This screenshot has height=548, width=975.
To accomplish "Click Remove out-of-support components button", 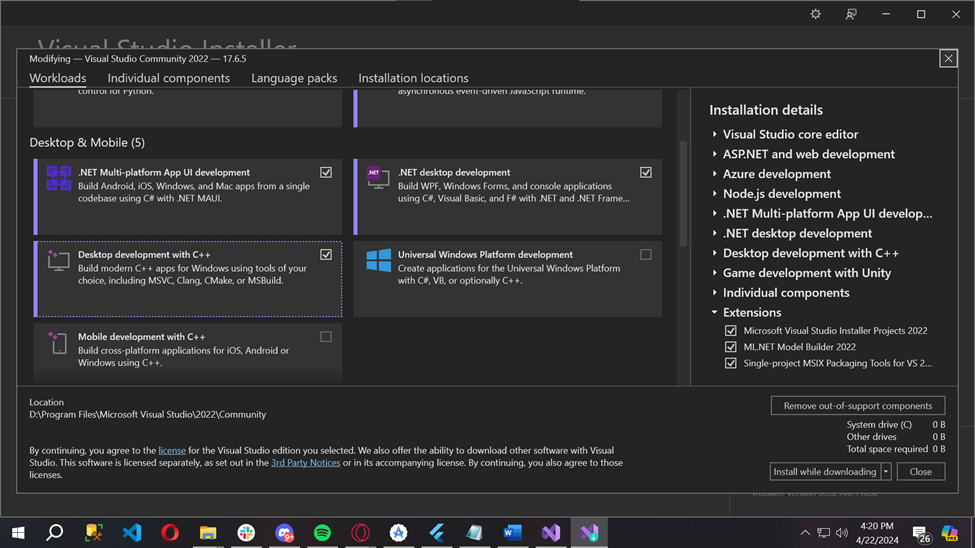I will click(x=858, y=406).
